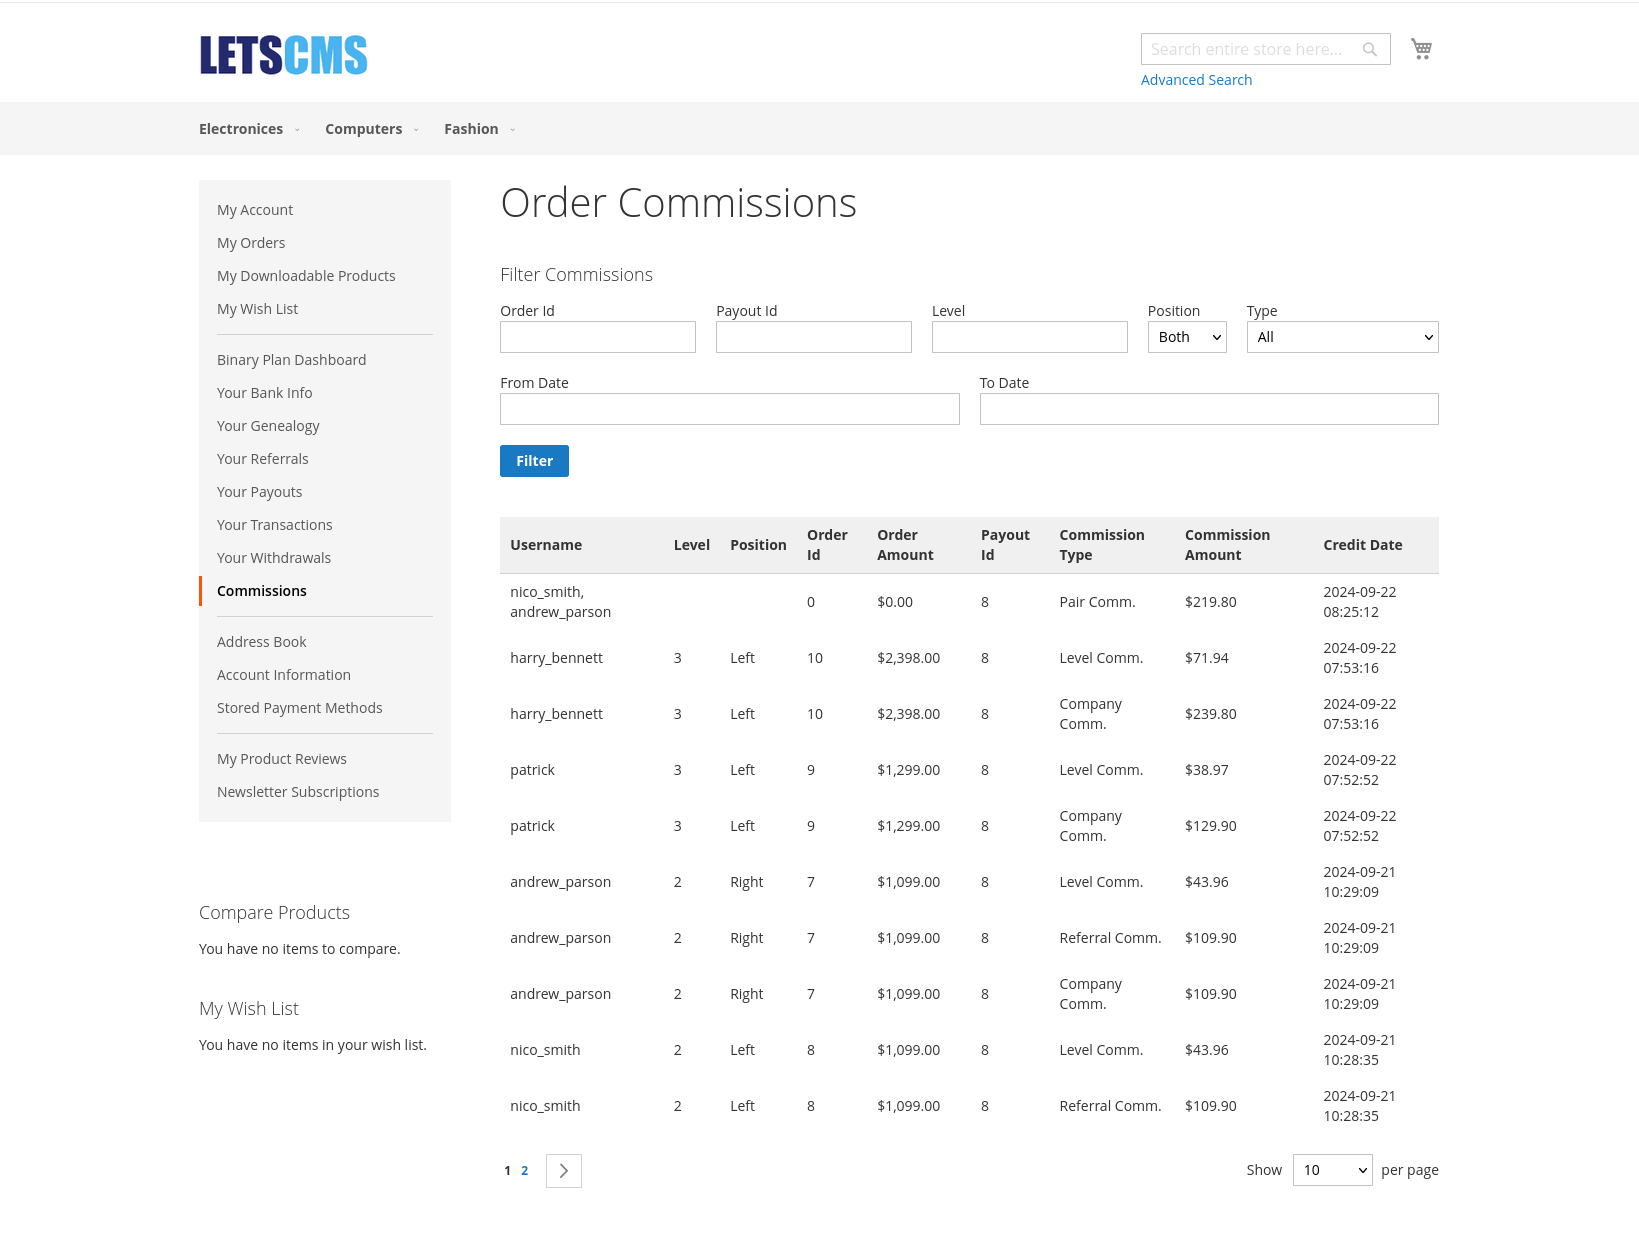Screen dimensions: 1639x1238
Task: Open the Type filter dropdown
Action: click(x=1342, y=337)
